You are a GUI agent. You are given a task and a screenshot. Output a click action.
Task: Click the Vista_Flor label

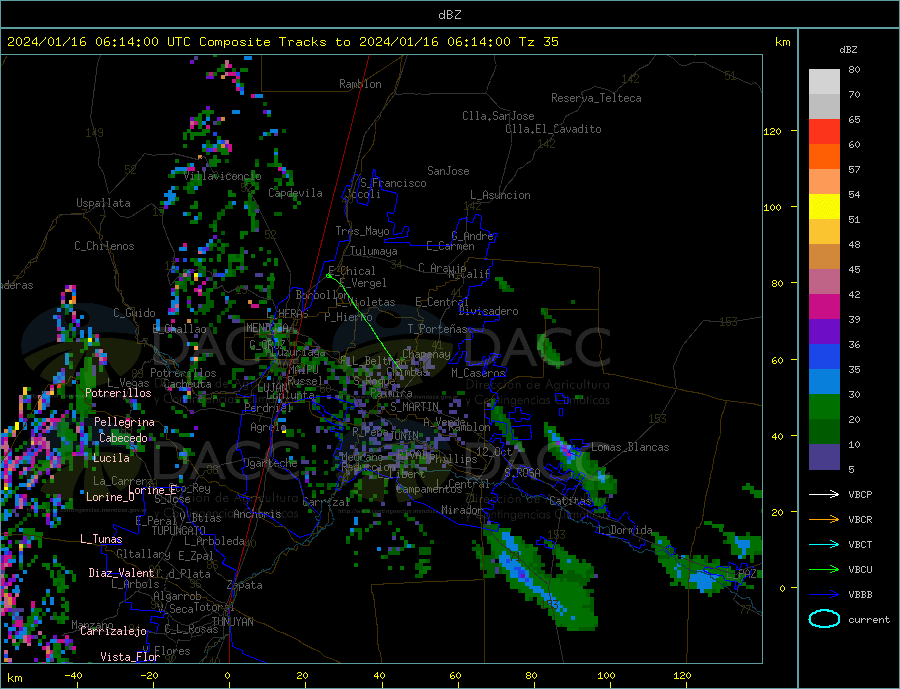click(130, 657)
